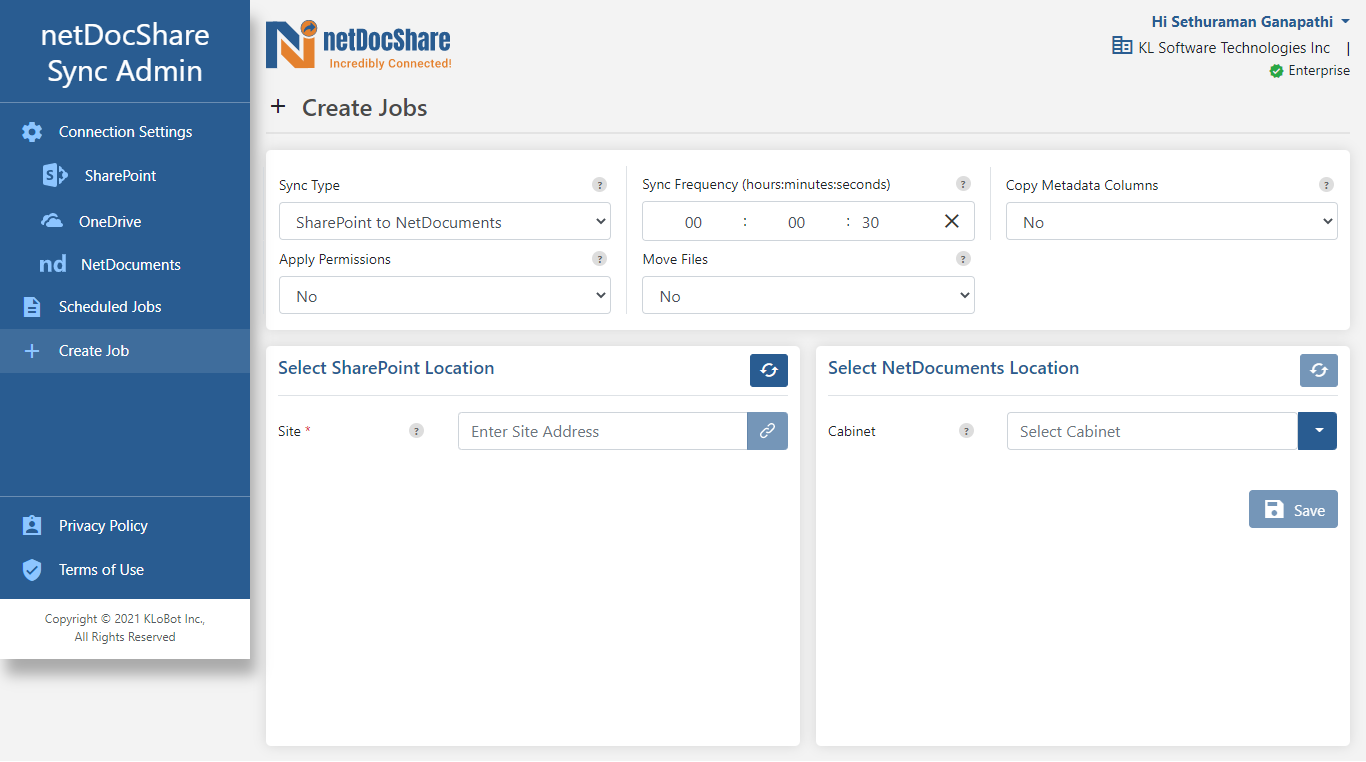
Task: Click the OneDrive cloud icon in sidebar
Action: [x=52, y=221]
